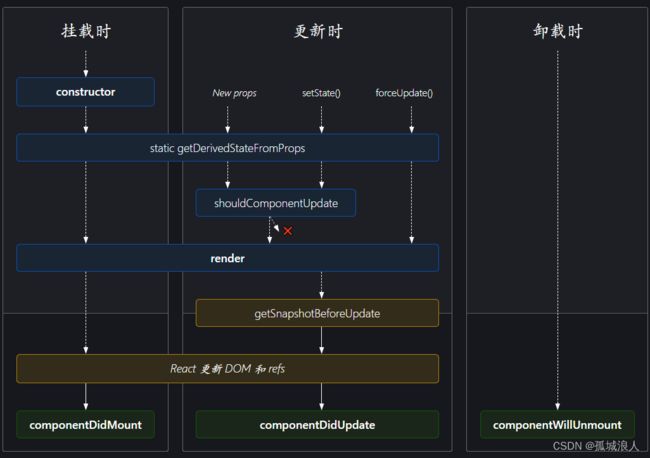
Task: Click the forceUpdate() label
Action: point(404,93)
